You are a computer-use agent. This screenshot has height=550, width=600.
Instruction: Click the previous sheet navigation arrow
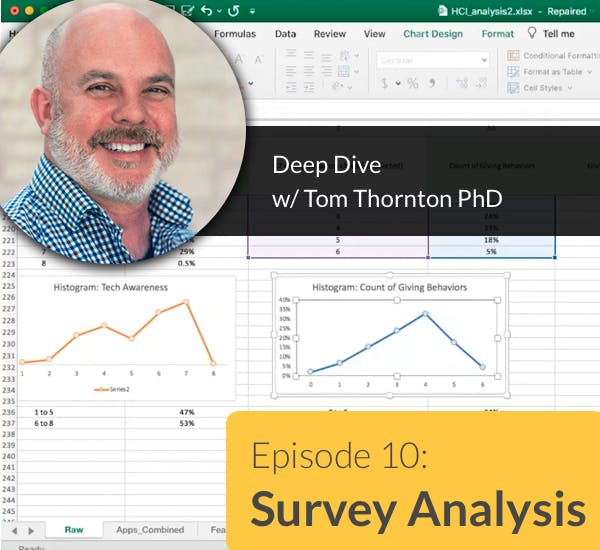(15, 531)
